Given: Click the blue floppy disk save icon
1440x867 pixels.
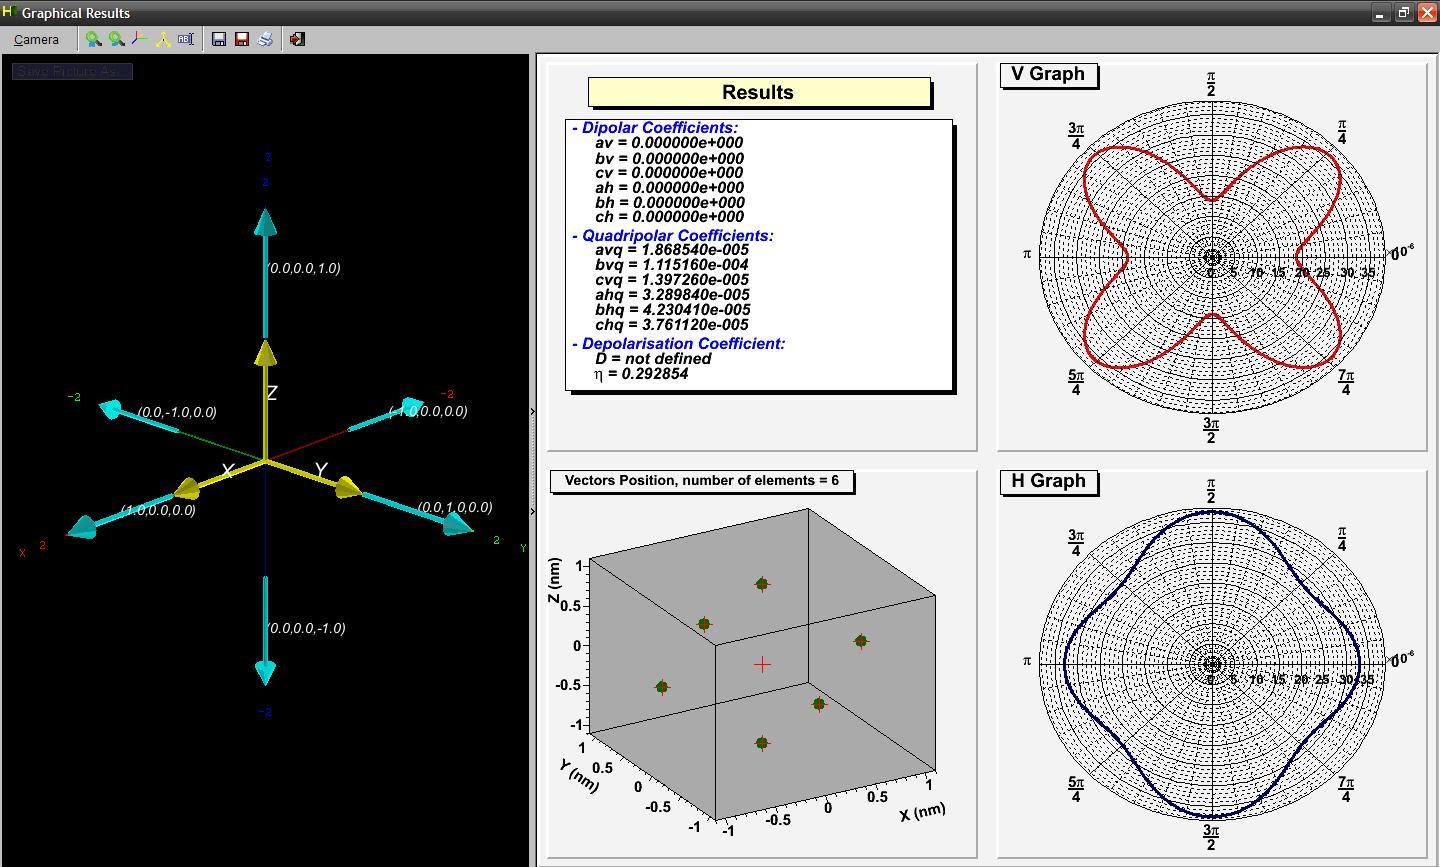Looking at the screenshot, I should (219, 39).
